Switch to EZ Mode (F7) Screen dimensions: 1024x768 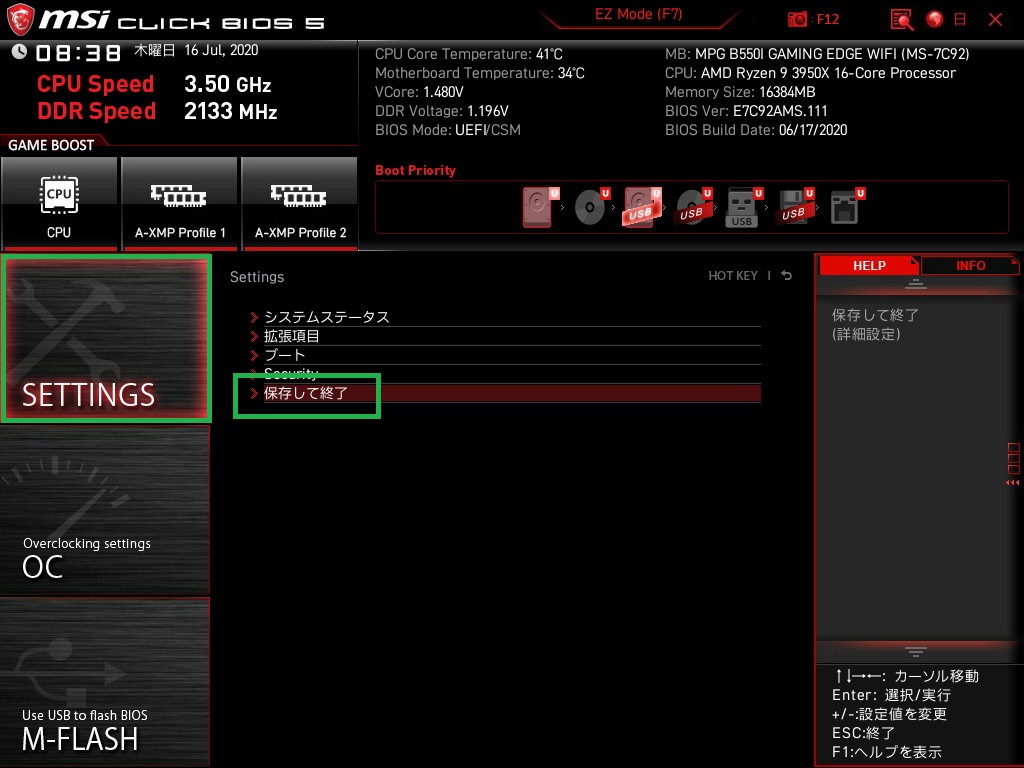[638, 14]
